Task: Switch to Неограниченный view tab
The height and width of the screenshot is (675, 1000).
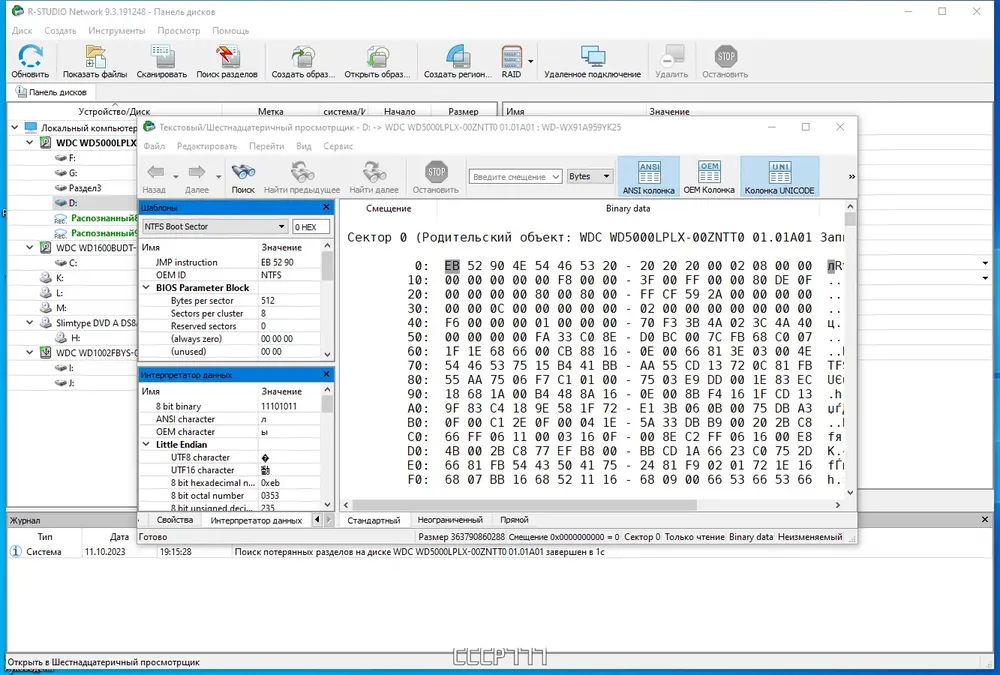Action: click(450, 520)
